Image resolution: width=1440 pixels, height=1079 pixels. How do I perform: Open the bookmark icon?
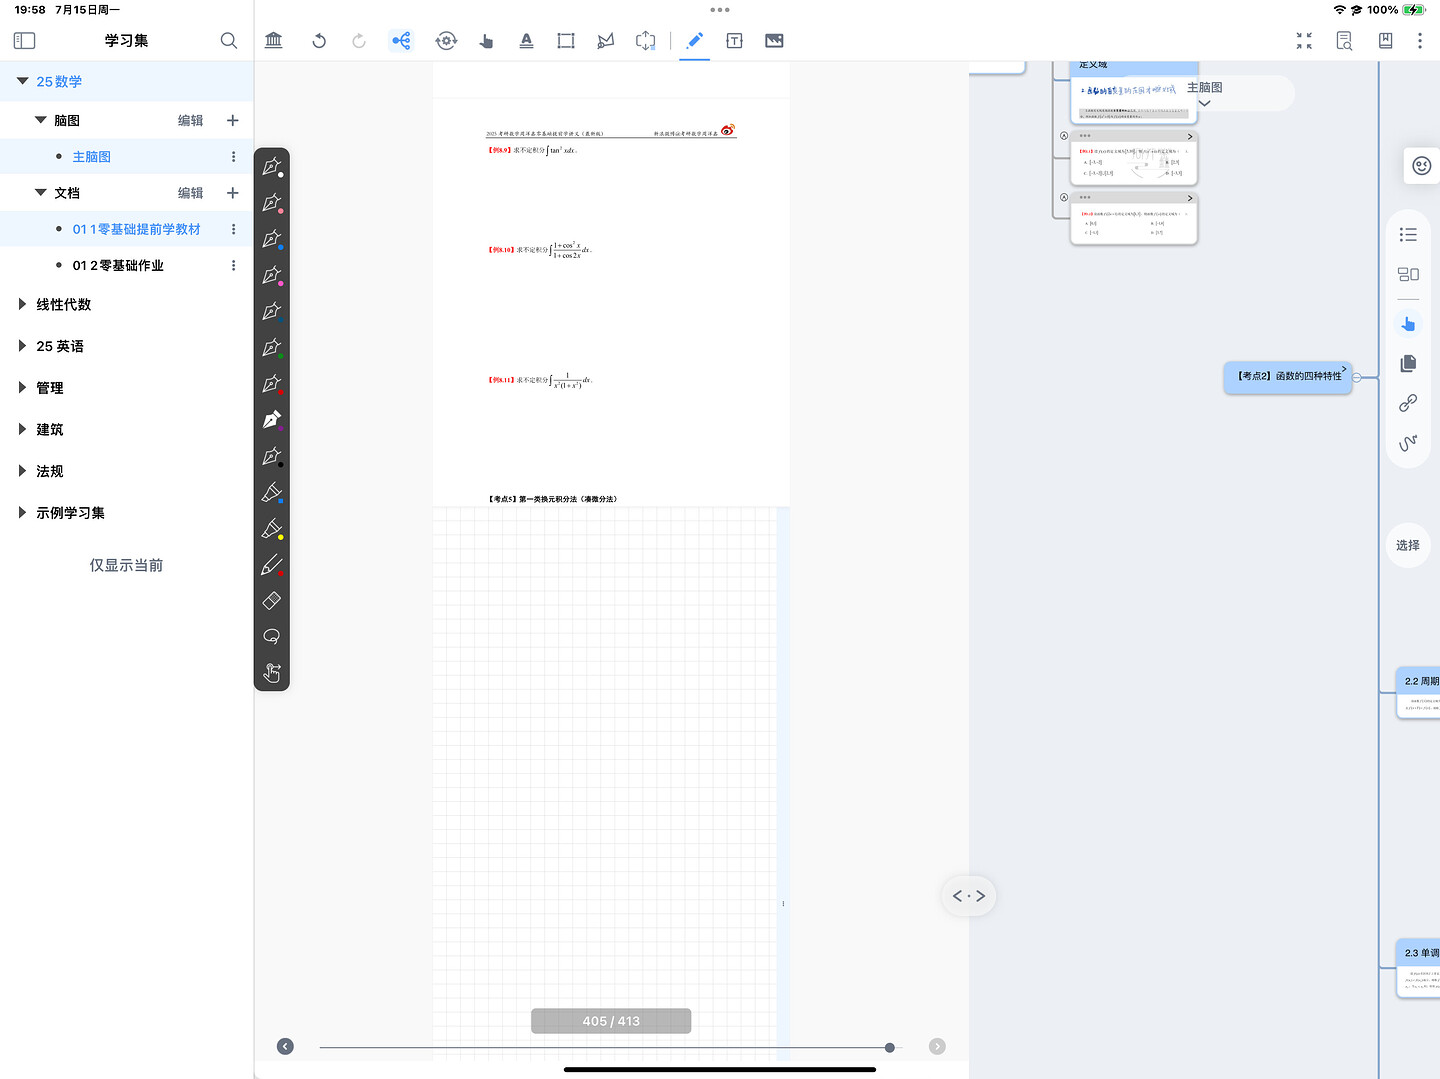tap(1385, 40)
